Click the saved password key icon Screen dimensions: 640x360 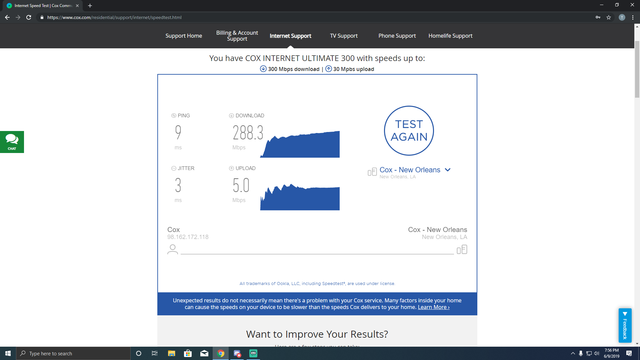[598, 18]
